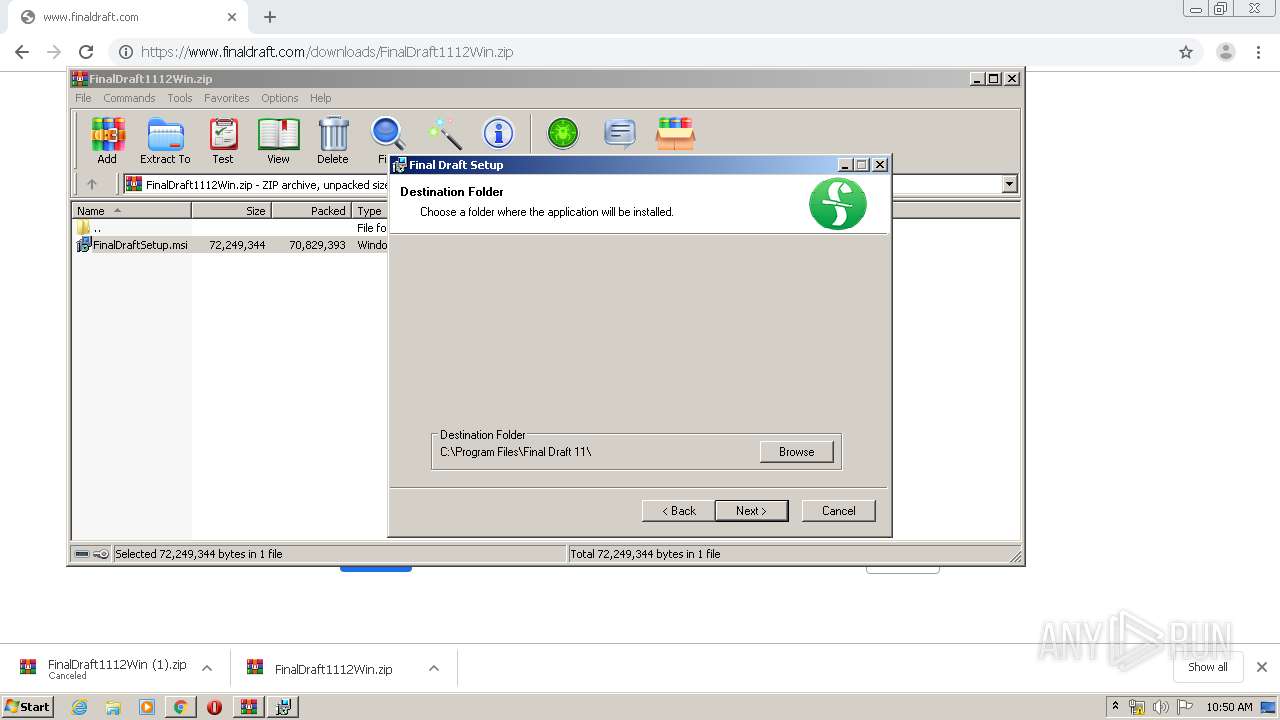The image size is (1280, 720).
Task: Close the www.finaldraft.com tab
Action: pyautogui.click(x=232, y=17)
